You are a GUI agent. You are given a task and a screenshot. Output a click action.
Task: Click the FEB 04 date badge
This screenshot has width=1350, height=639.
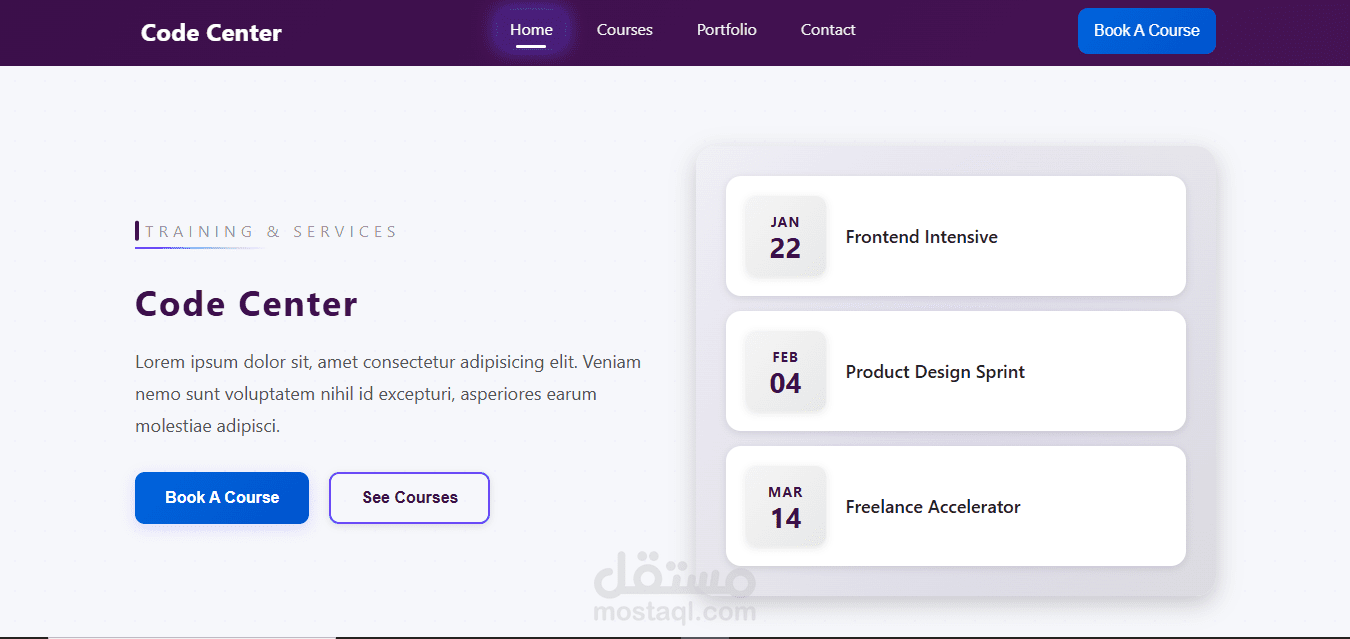click(x=785, y=372)
